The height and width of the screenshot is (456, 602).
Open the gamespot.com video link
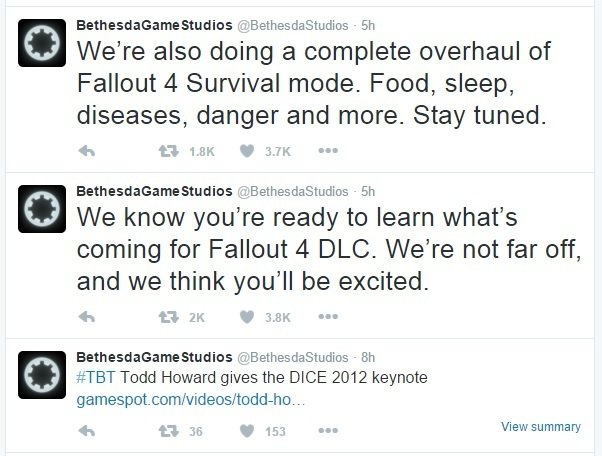pos(191,400)
